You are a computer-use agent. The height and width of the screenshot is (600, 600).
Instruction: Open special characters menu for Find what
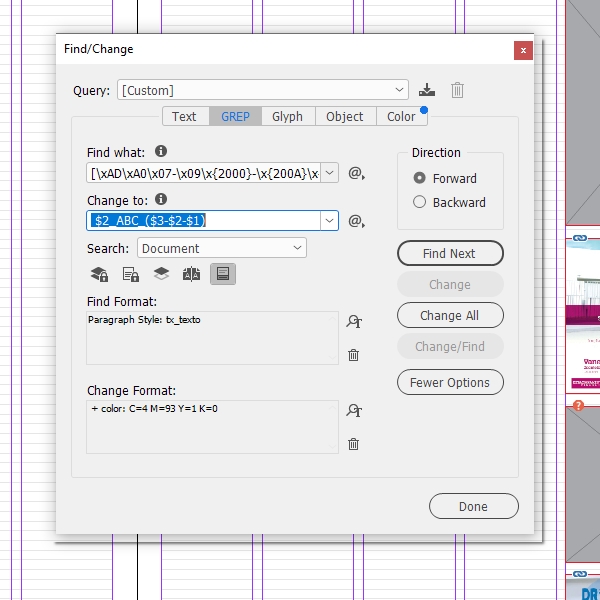coord(355,173)
